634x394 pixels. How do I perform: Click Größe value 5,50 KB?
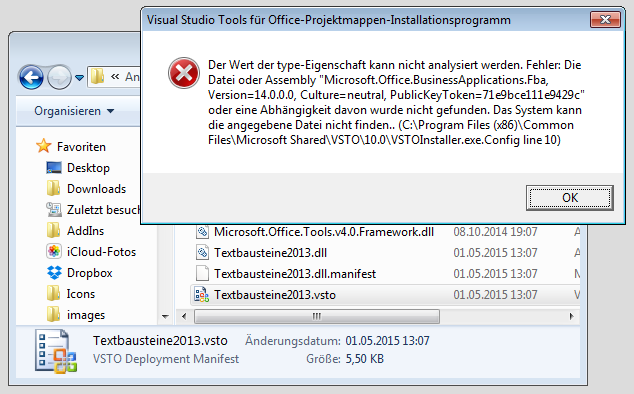point(364,359)
